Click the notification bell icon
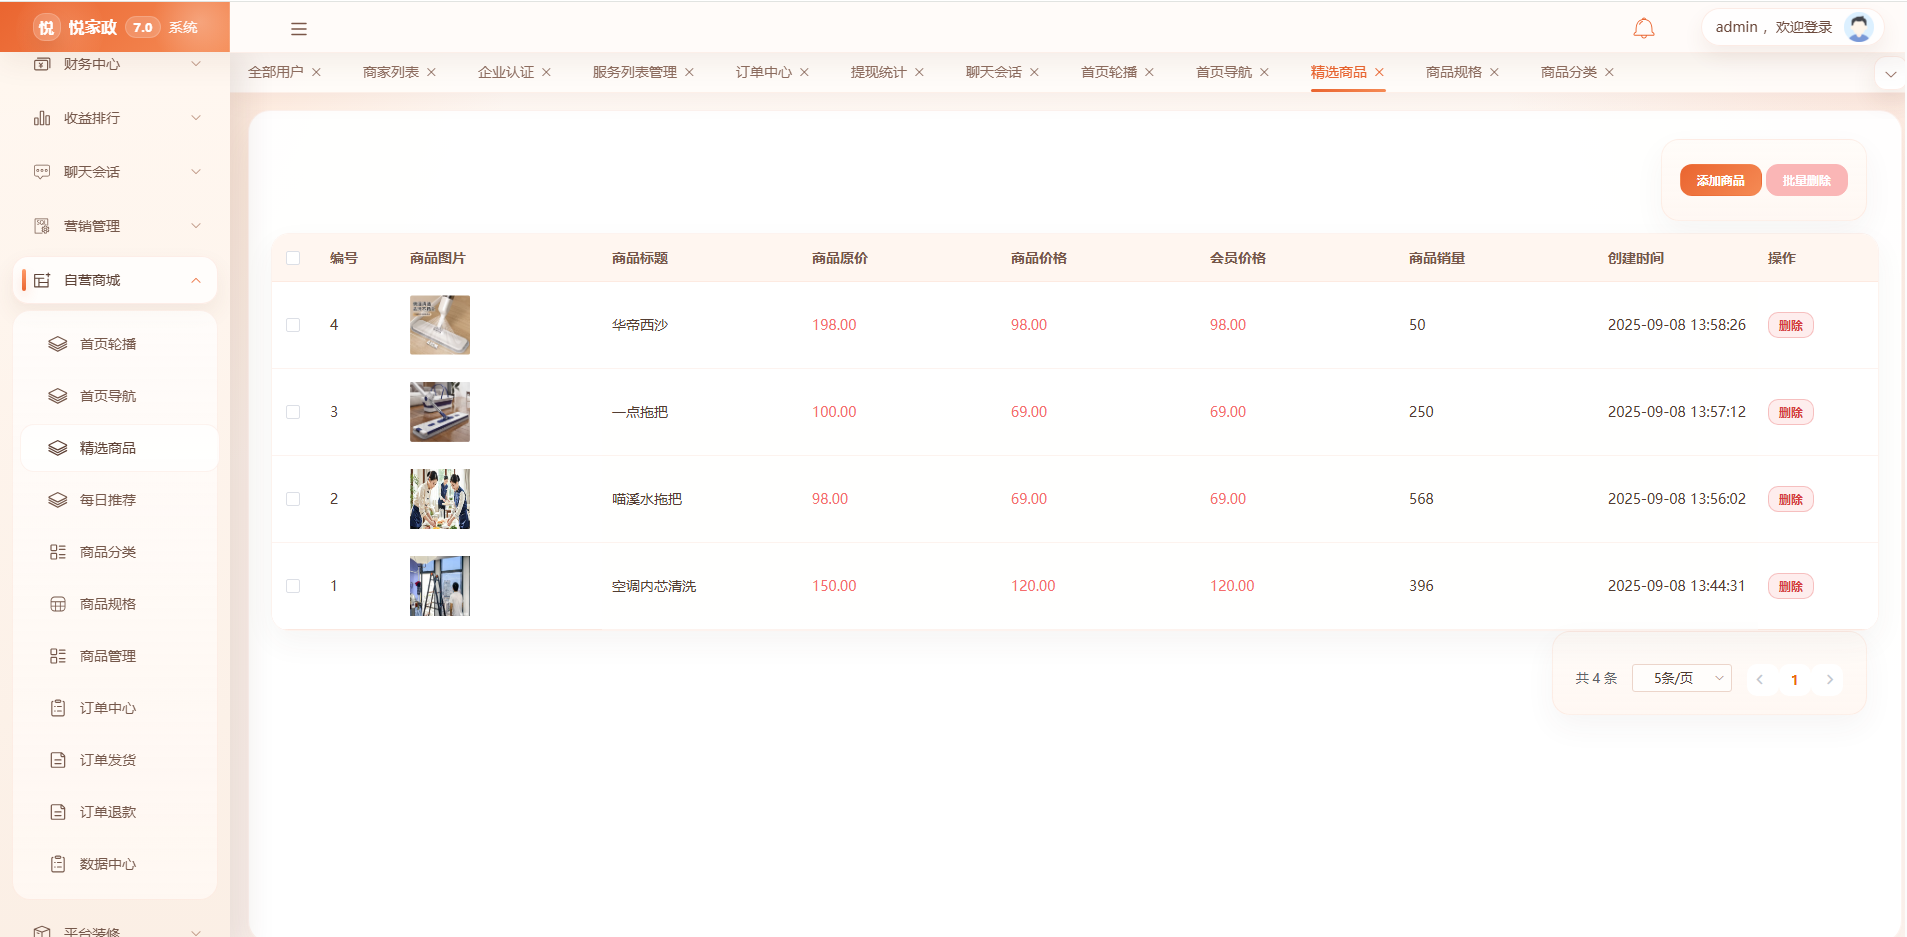 click(x=1644, y=28)
